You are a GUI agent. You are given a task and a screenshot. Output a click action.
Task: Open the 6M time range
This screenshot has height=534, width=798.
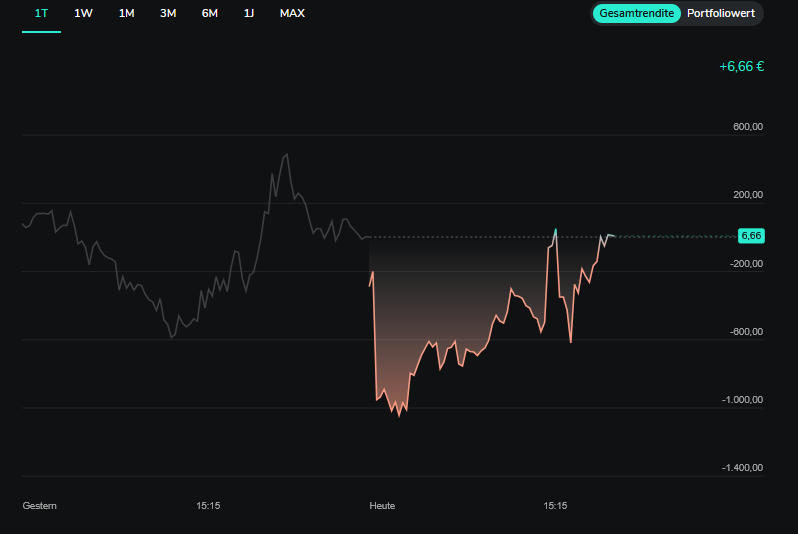pyautogui.click(x=210, y=14)
